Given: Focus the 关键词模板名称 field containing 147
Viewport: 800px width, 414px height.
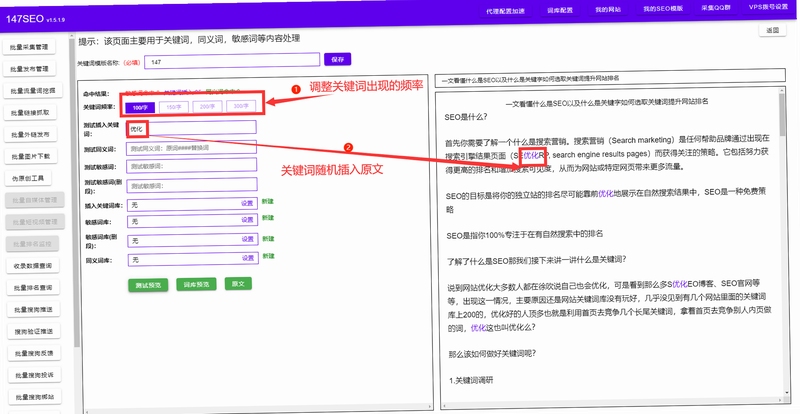Looking at the screenshot, I should tap(232, 61).
